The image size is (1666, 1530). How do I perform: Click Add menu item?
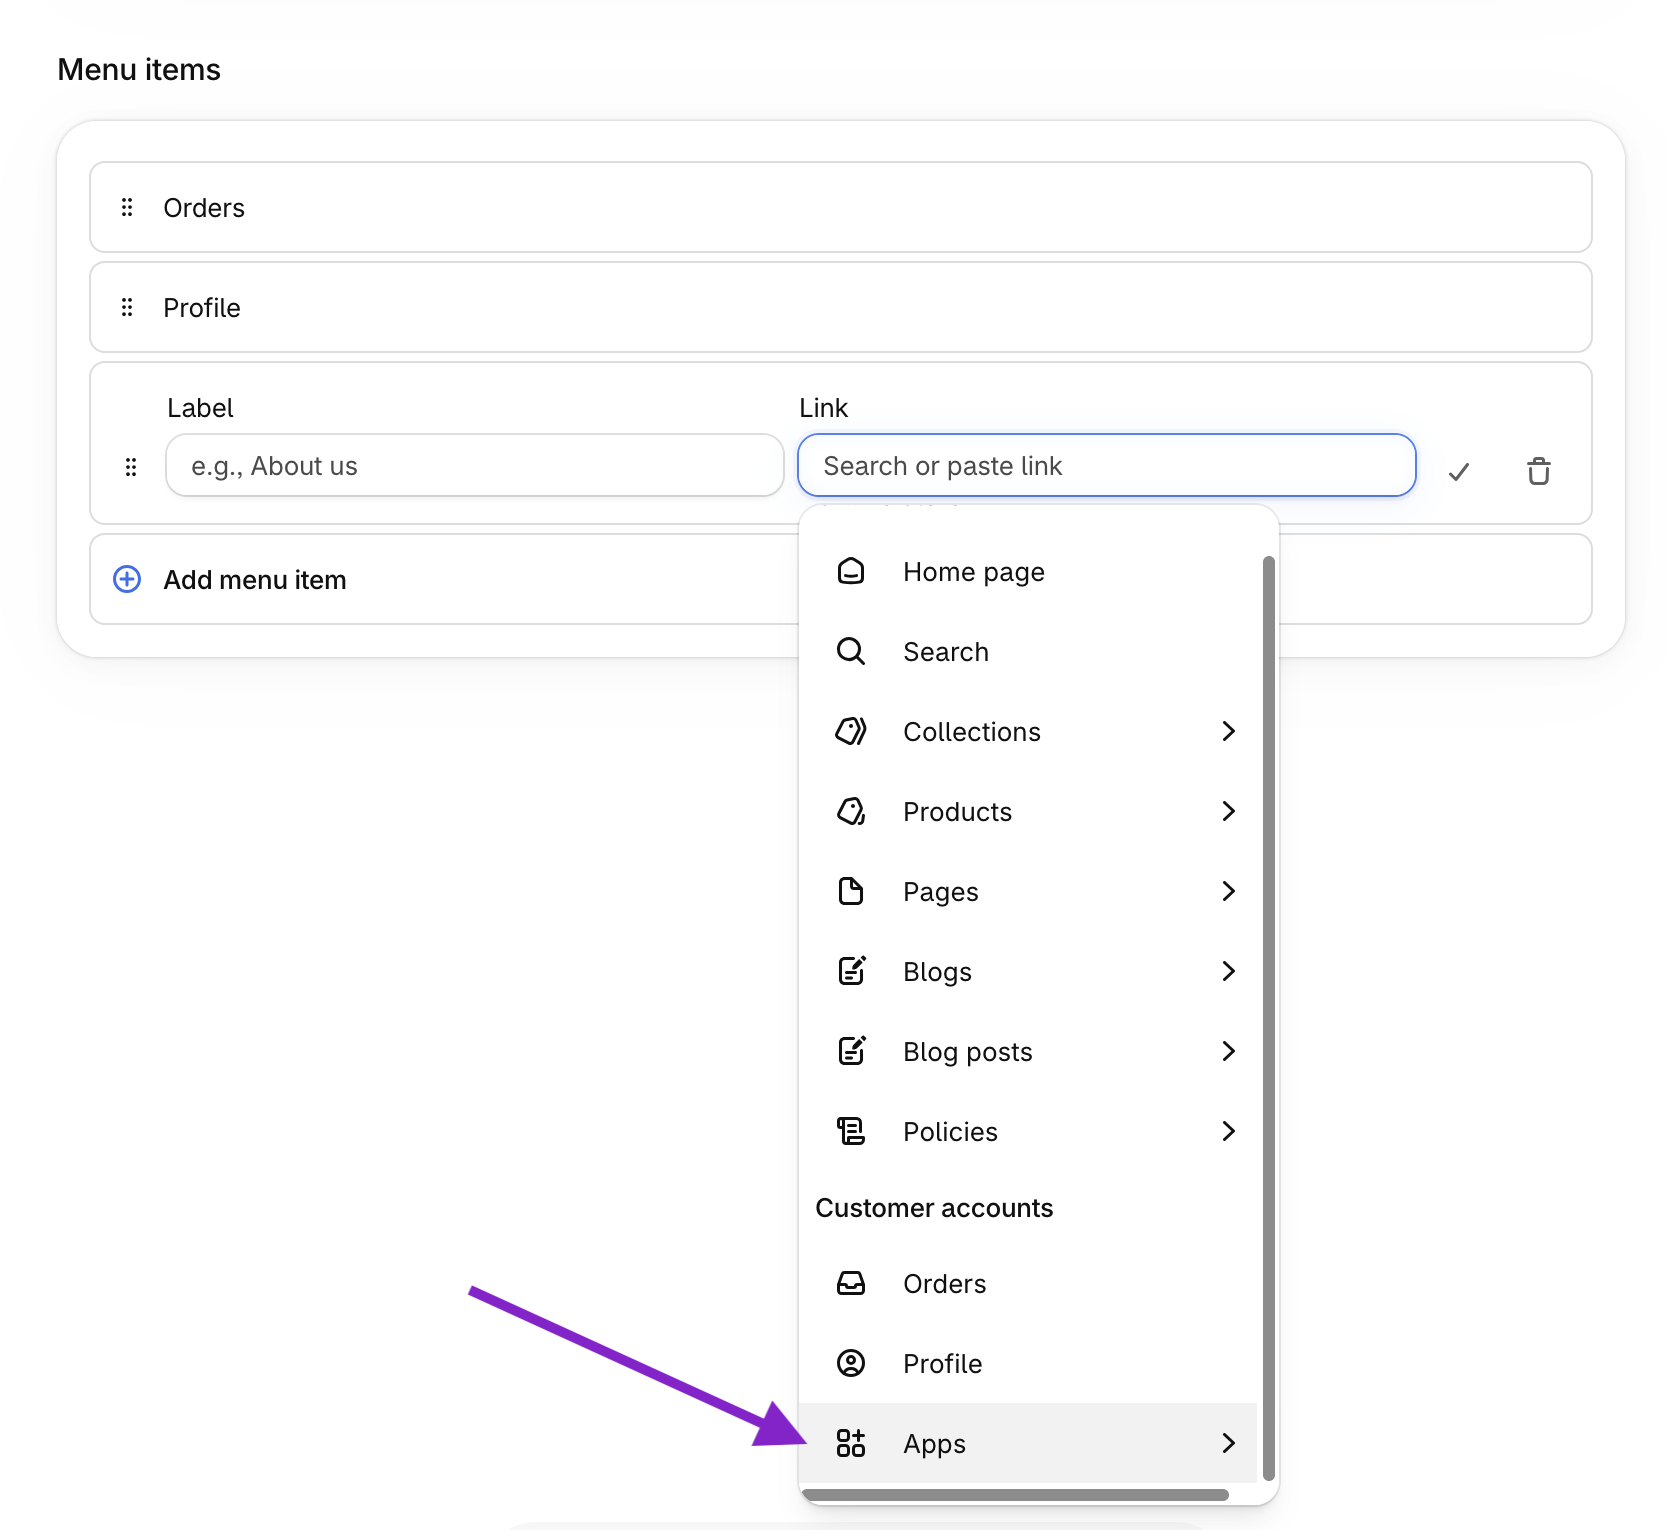coord(255,579)
